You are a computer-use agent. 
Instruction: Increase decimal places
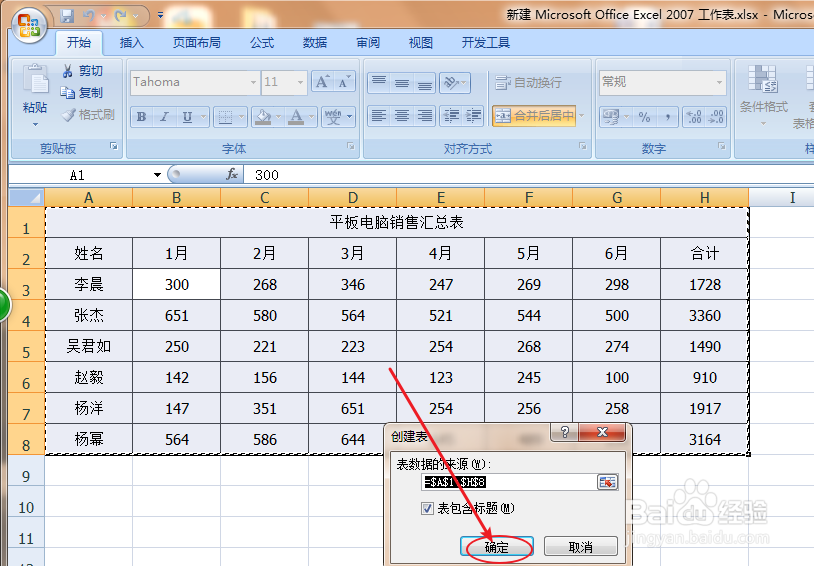[x=694, y=117]
